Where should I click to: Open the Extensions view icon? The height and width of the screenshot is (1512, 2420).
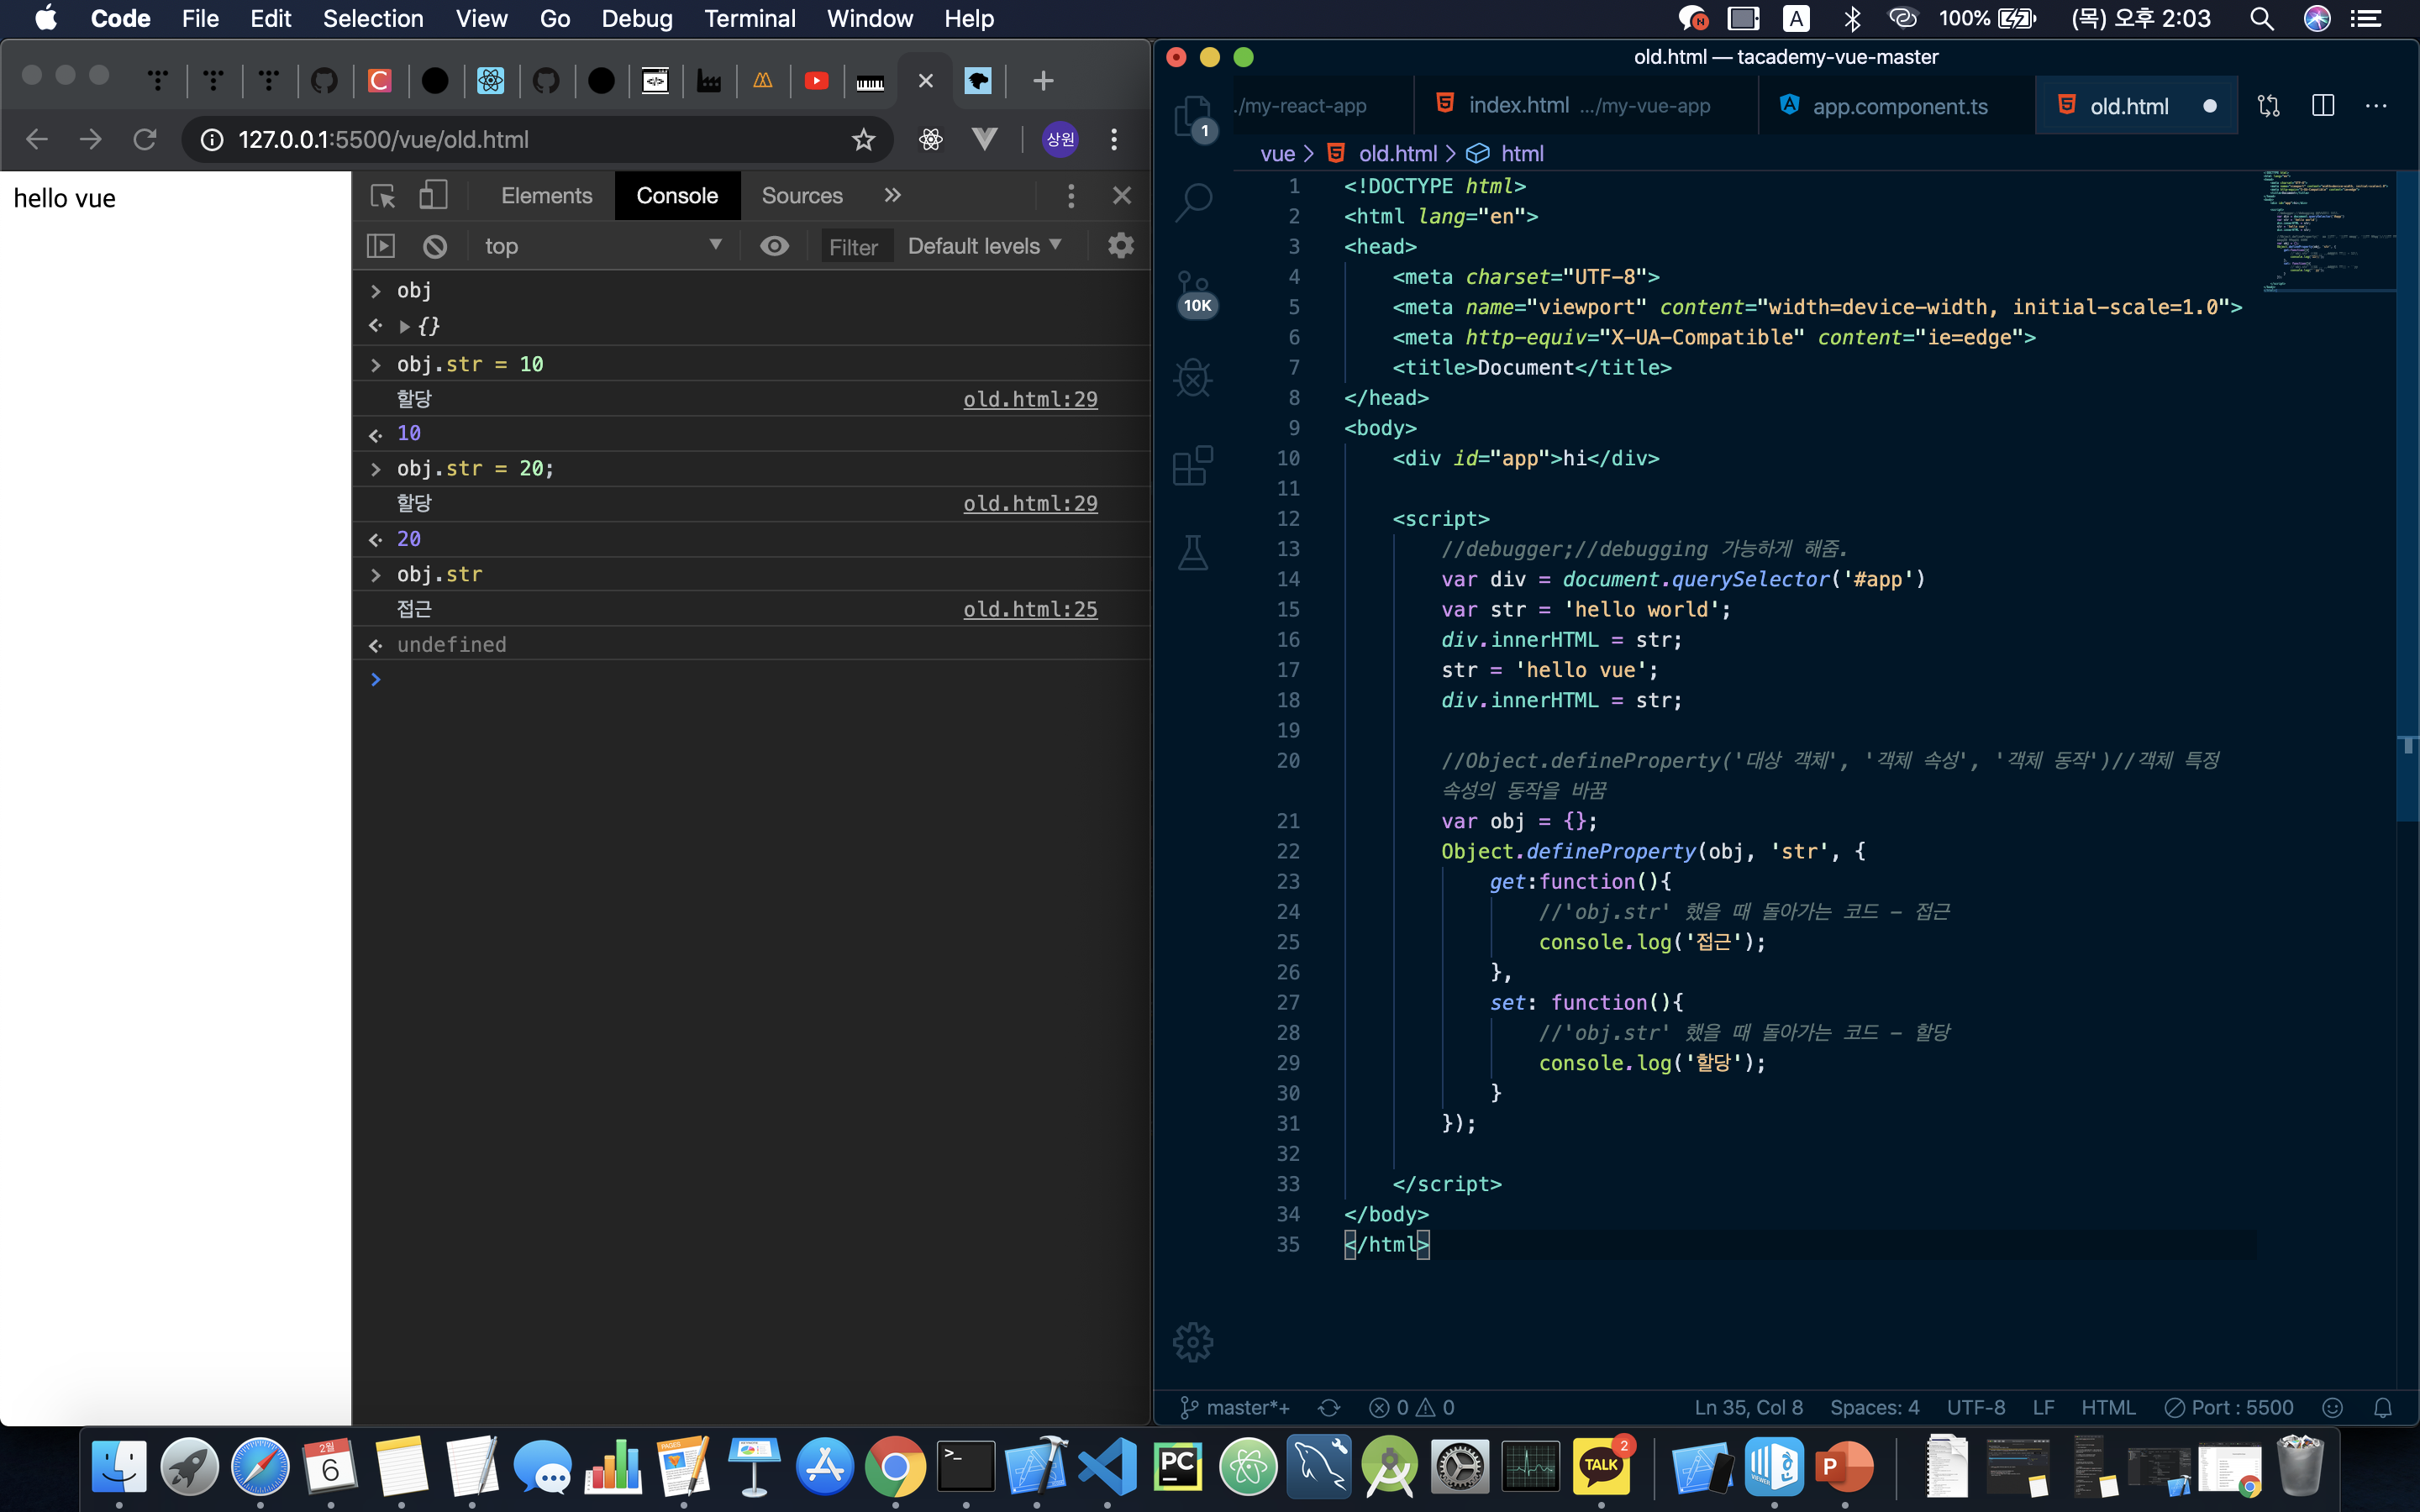tap(1193, 466)
